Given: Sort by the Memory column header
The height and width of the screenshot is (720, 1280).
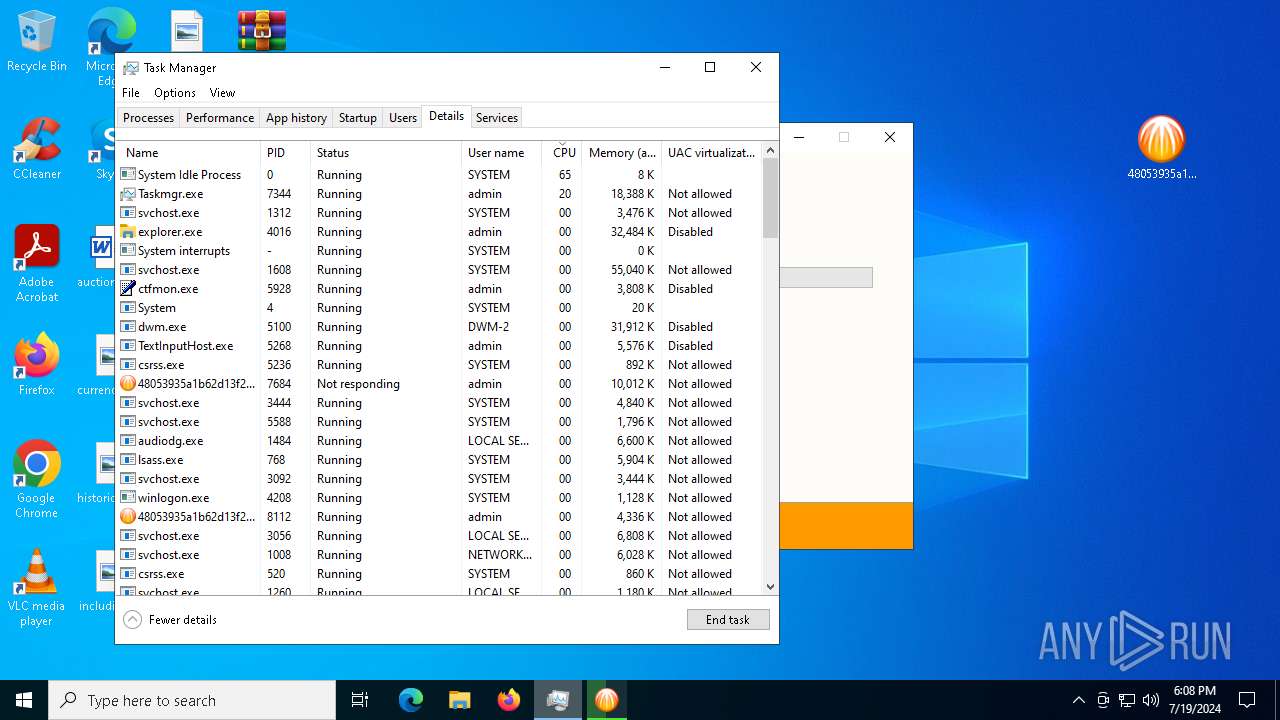Looking at the screenshot, I should pyautogui.click(x=622, y=153).
